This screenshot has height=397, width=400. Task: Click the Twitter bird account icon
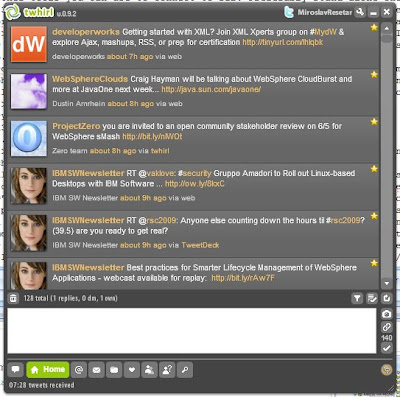pos(289,12)
